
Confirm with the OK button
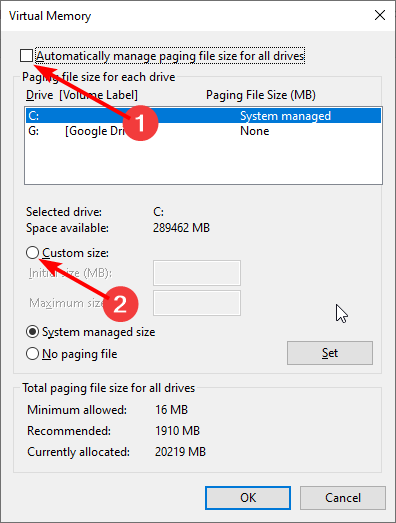(x=248, y=498)
